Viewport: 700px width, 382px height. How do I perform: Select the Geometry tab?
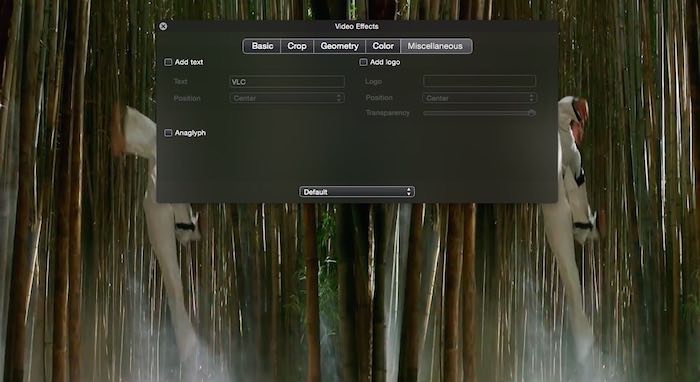click(339, 46)
